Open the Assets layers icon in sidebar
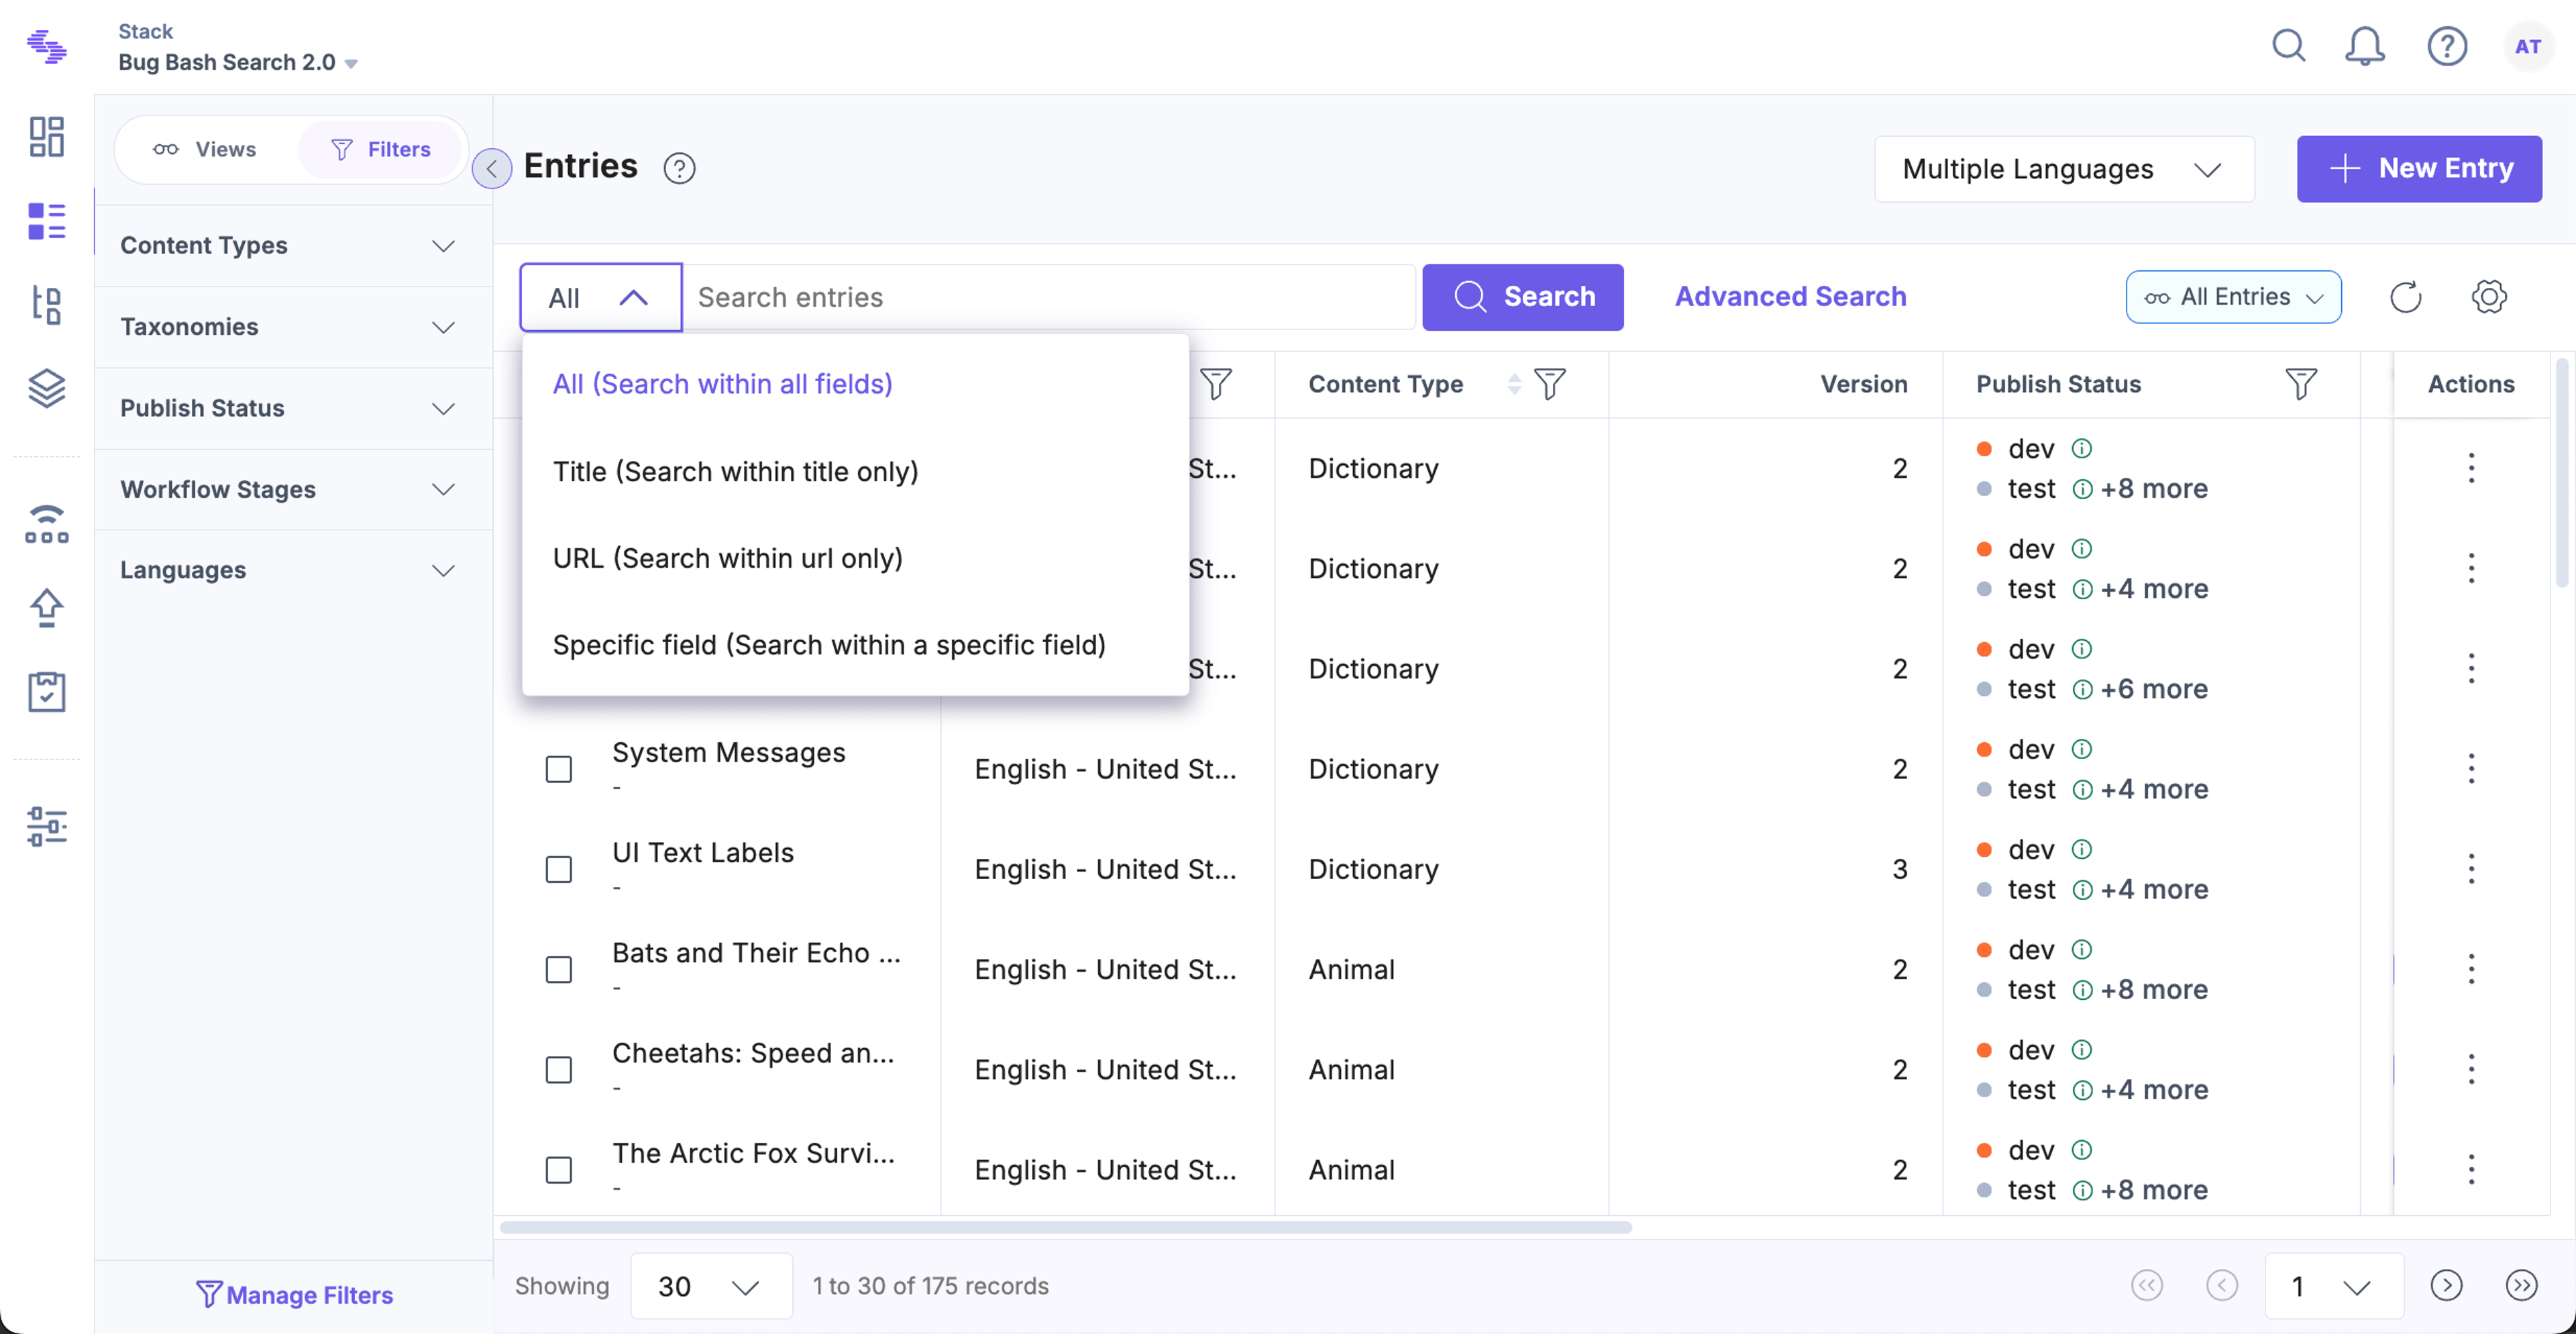2576x1334 pixels. (46, 388)
